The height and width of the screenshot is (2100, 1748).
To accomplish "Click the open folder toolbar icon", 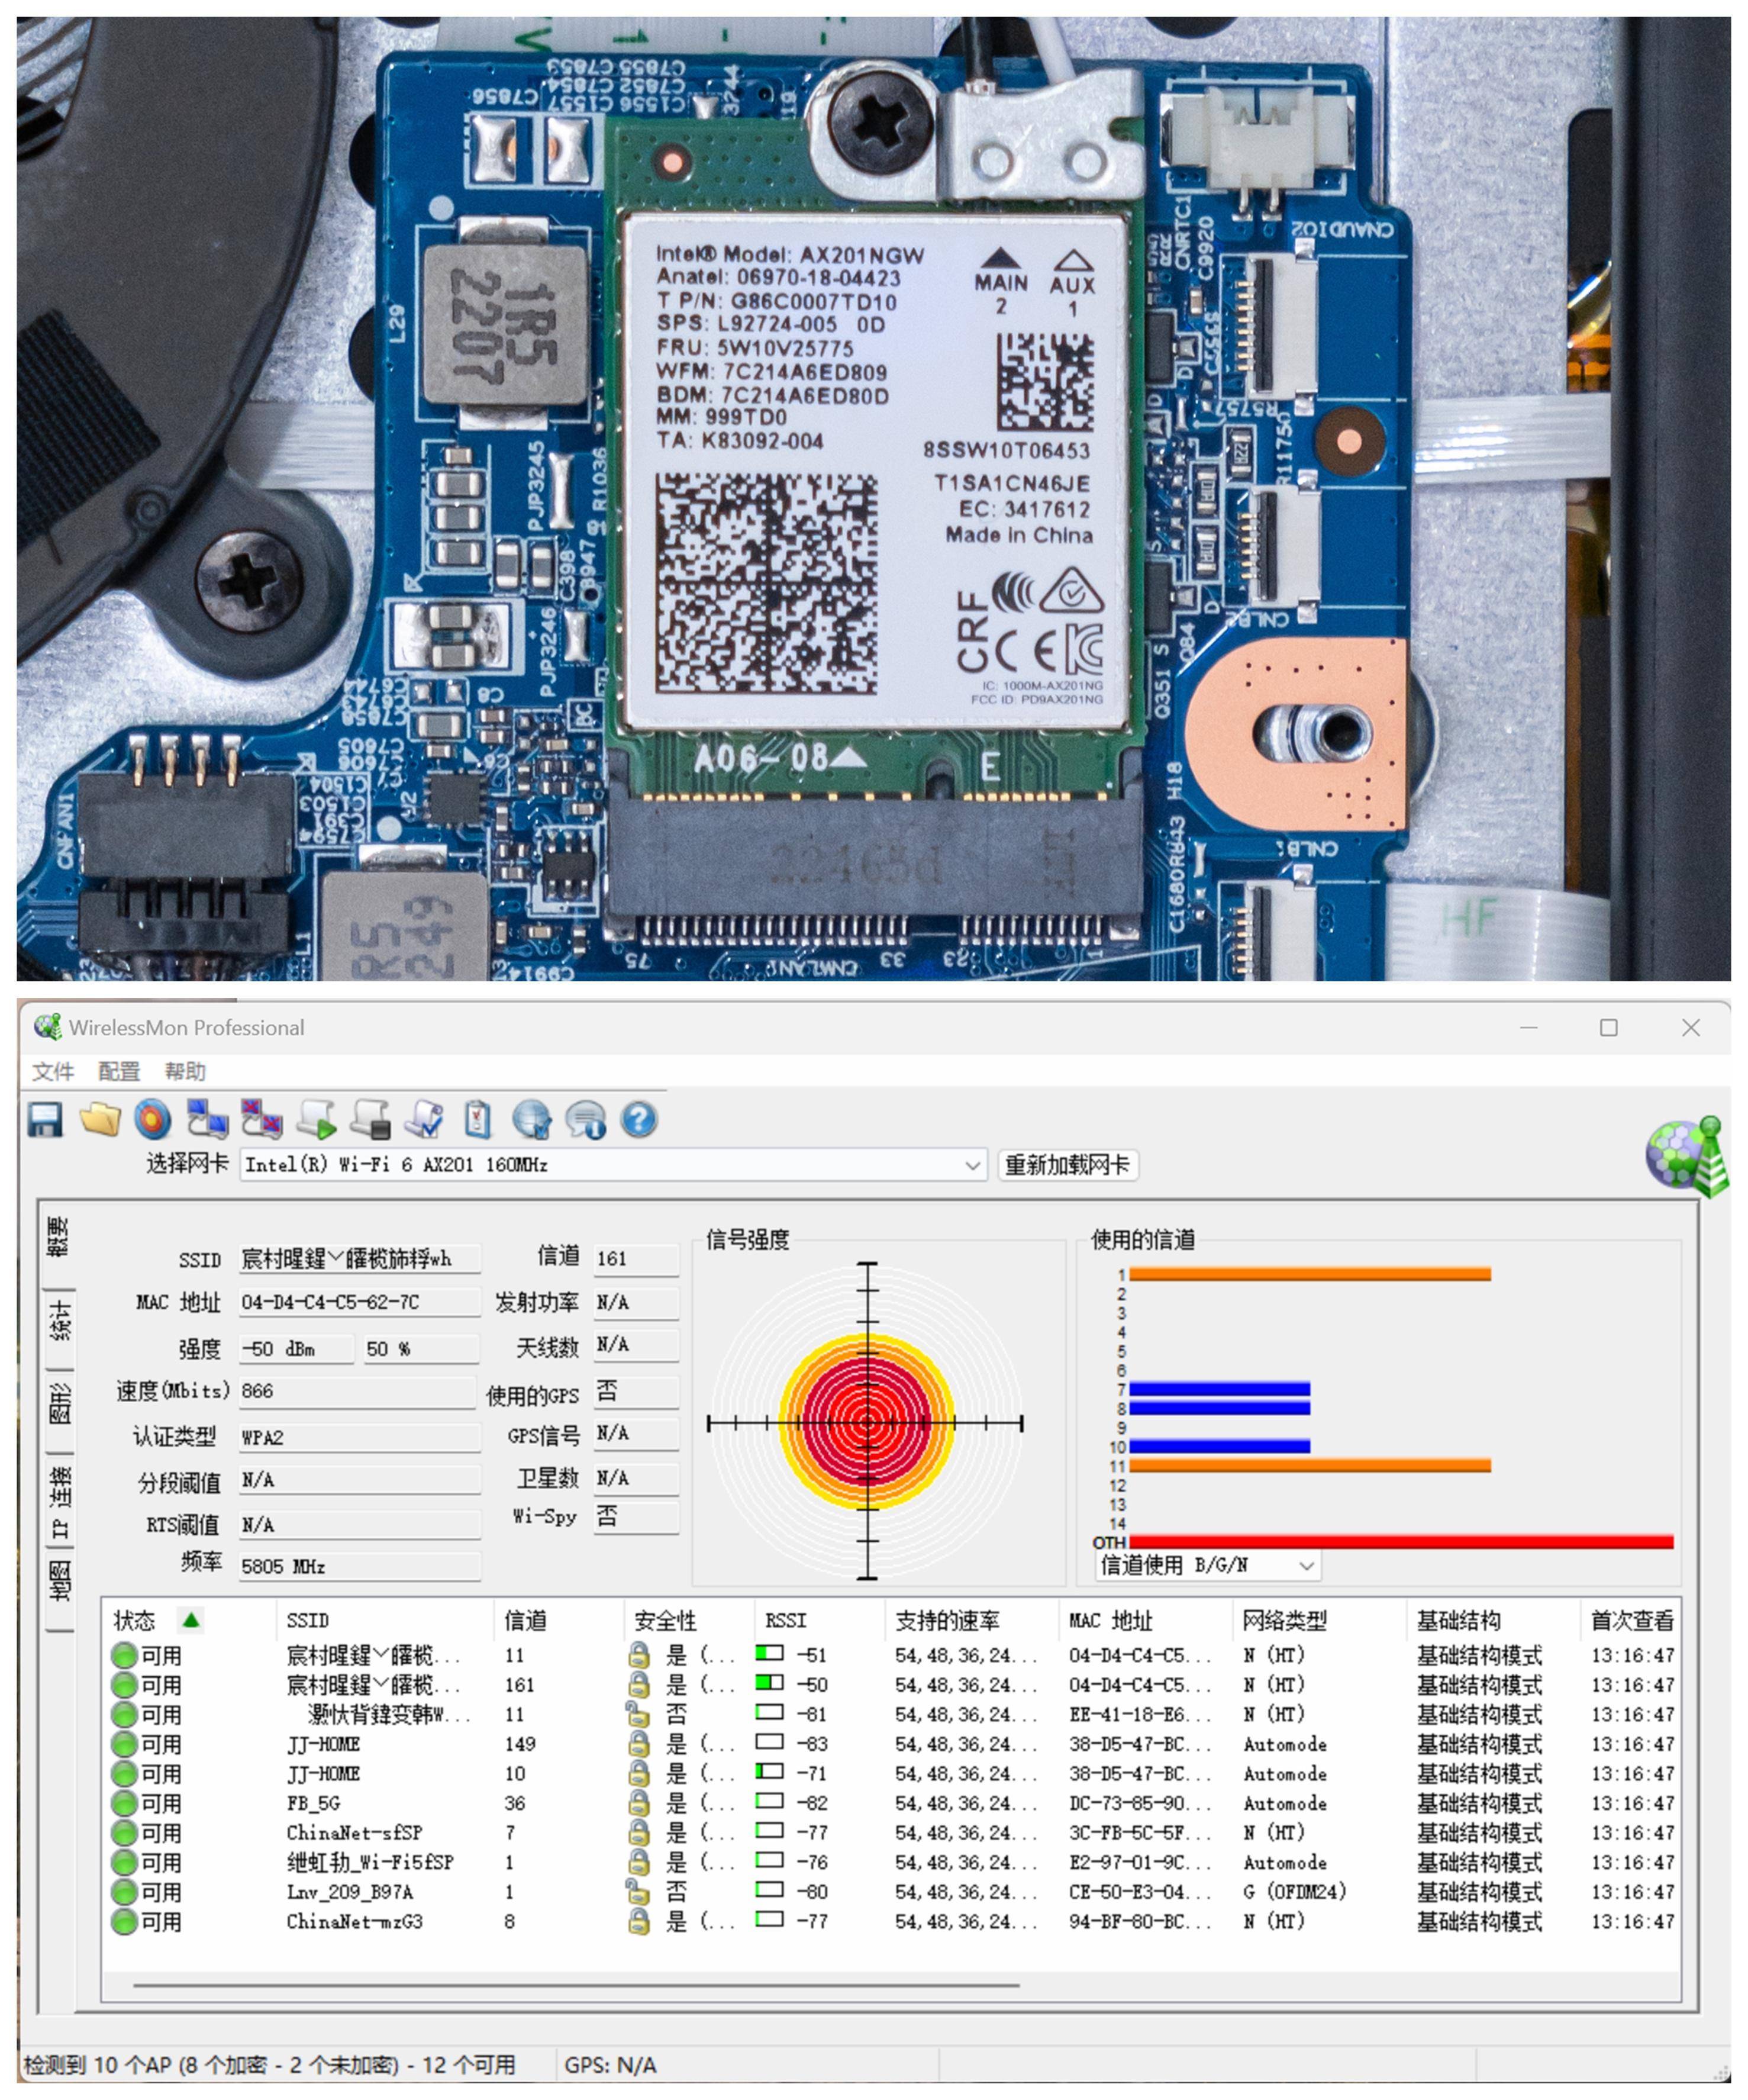I will [x=100, y=1120].
